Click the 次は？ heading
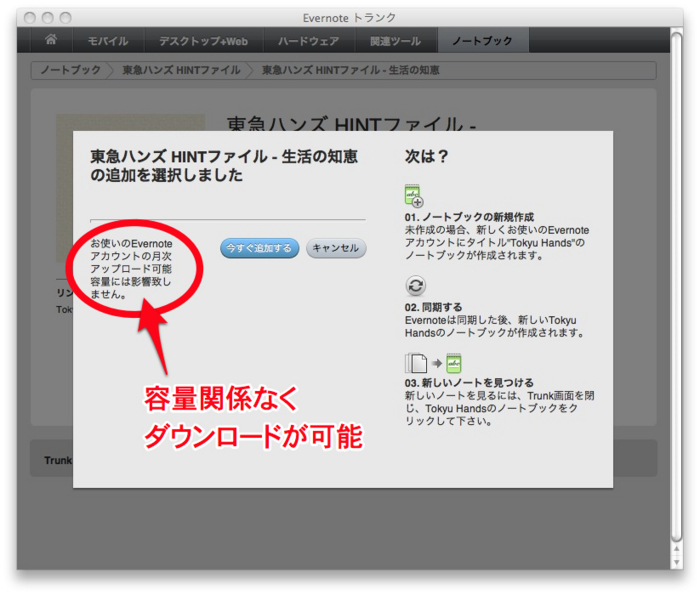700x595 pixels. 426,156
